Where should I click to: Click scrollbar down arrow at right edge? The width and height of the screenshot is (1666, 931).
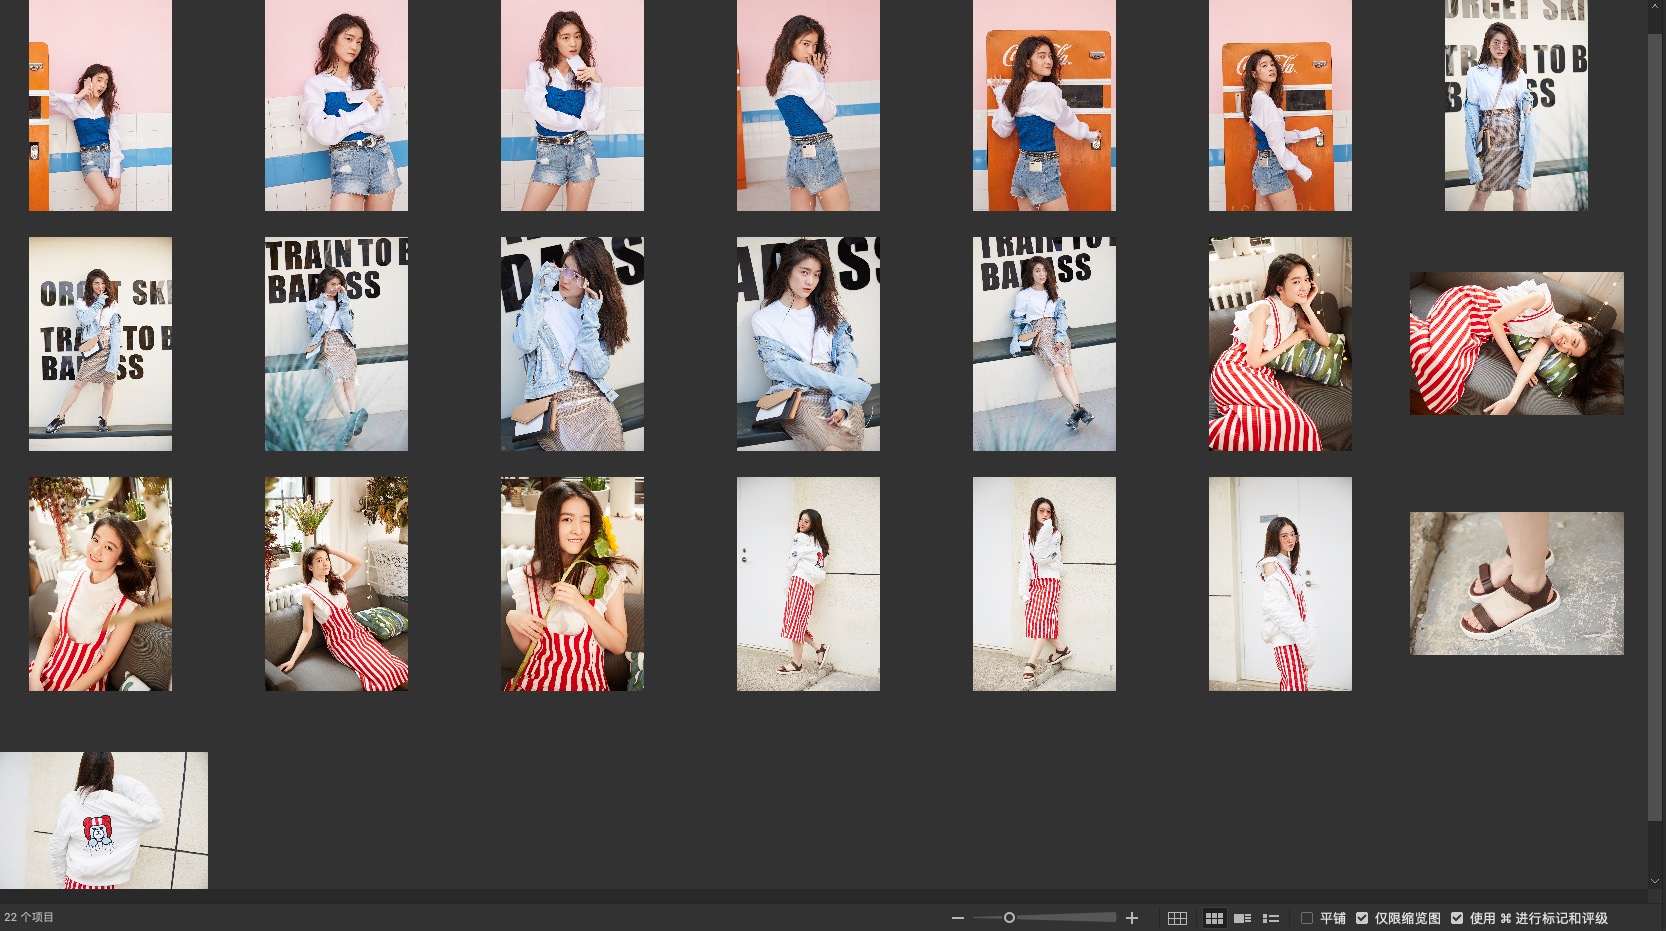1655,881
